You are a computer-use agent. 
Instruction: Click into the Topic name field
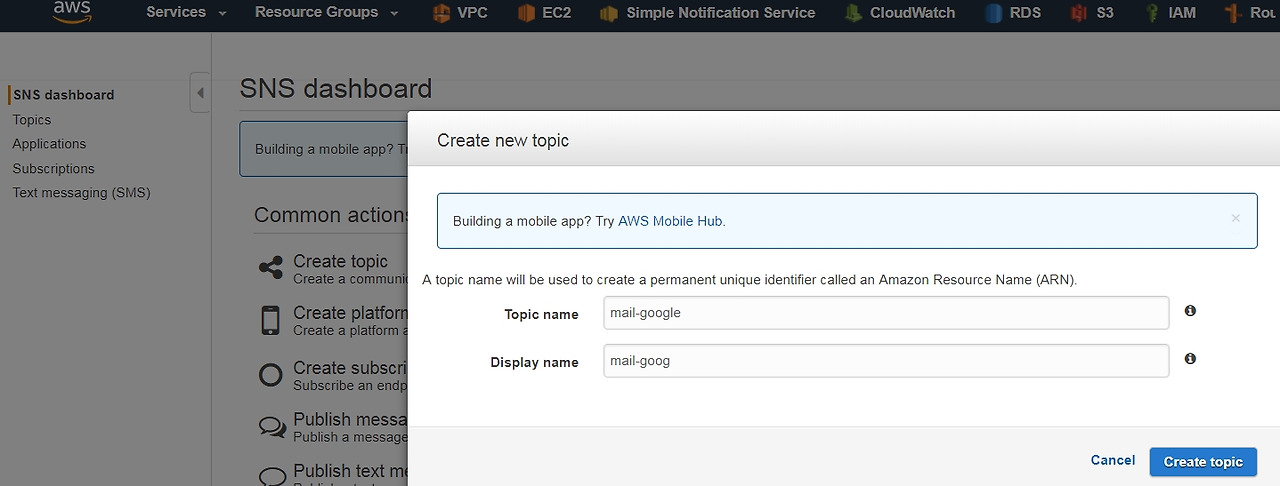886,313
